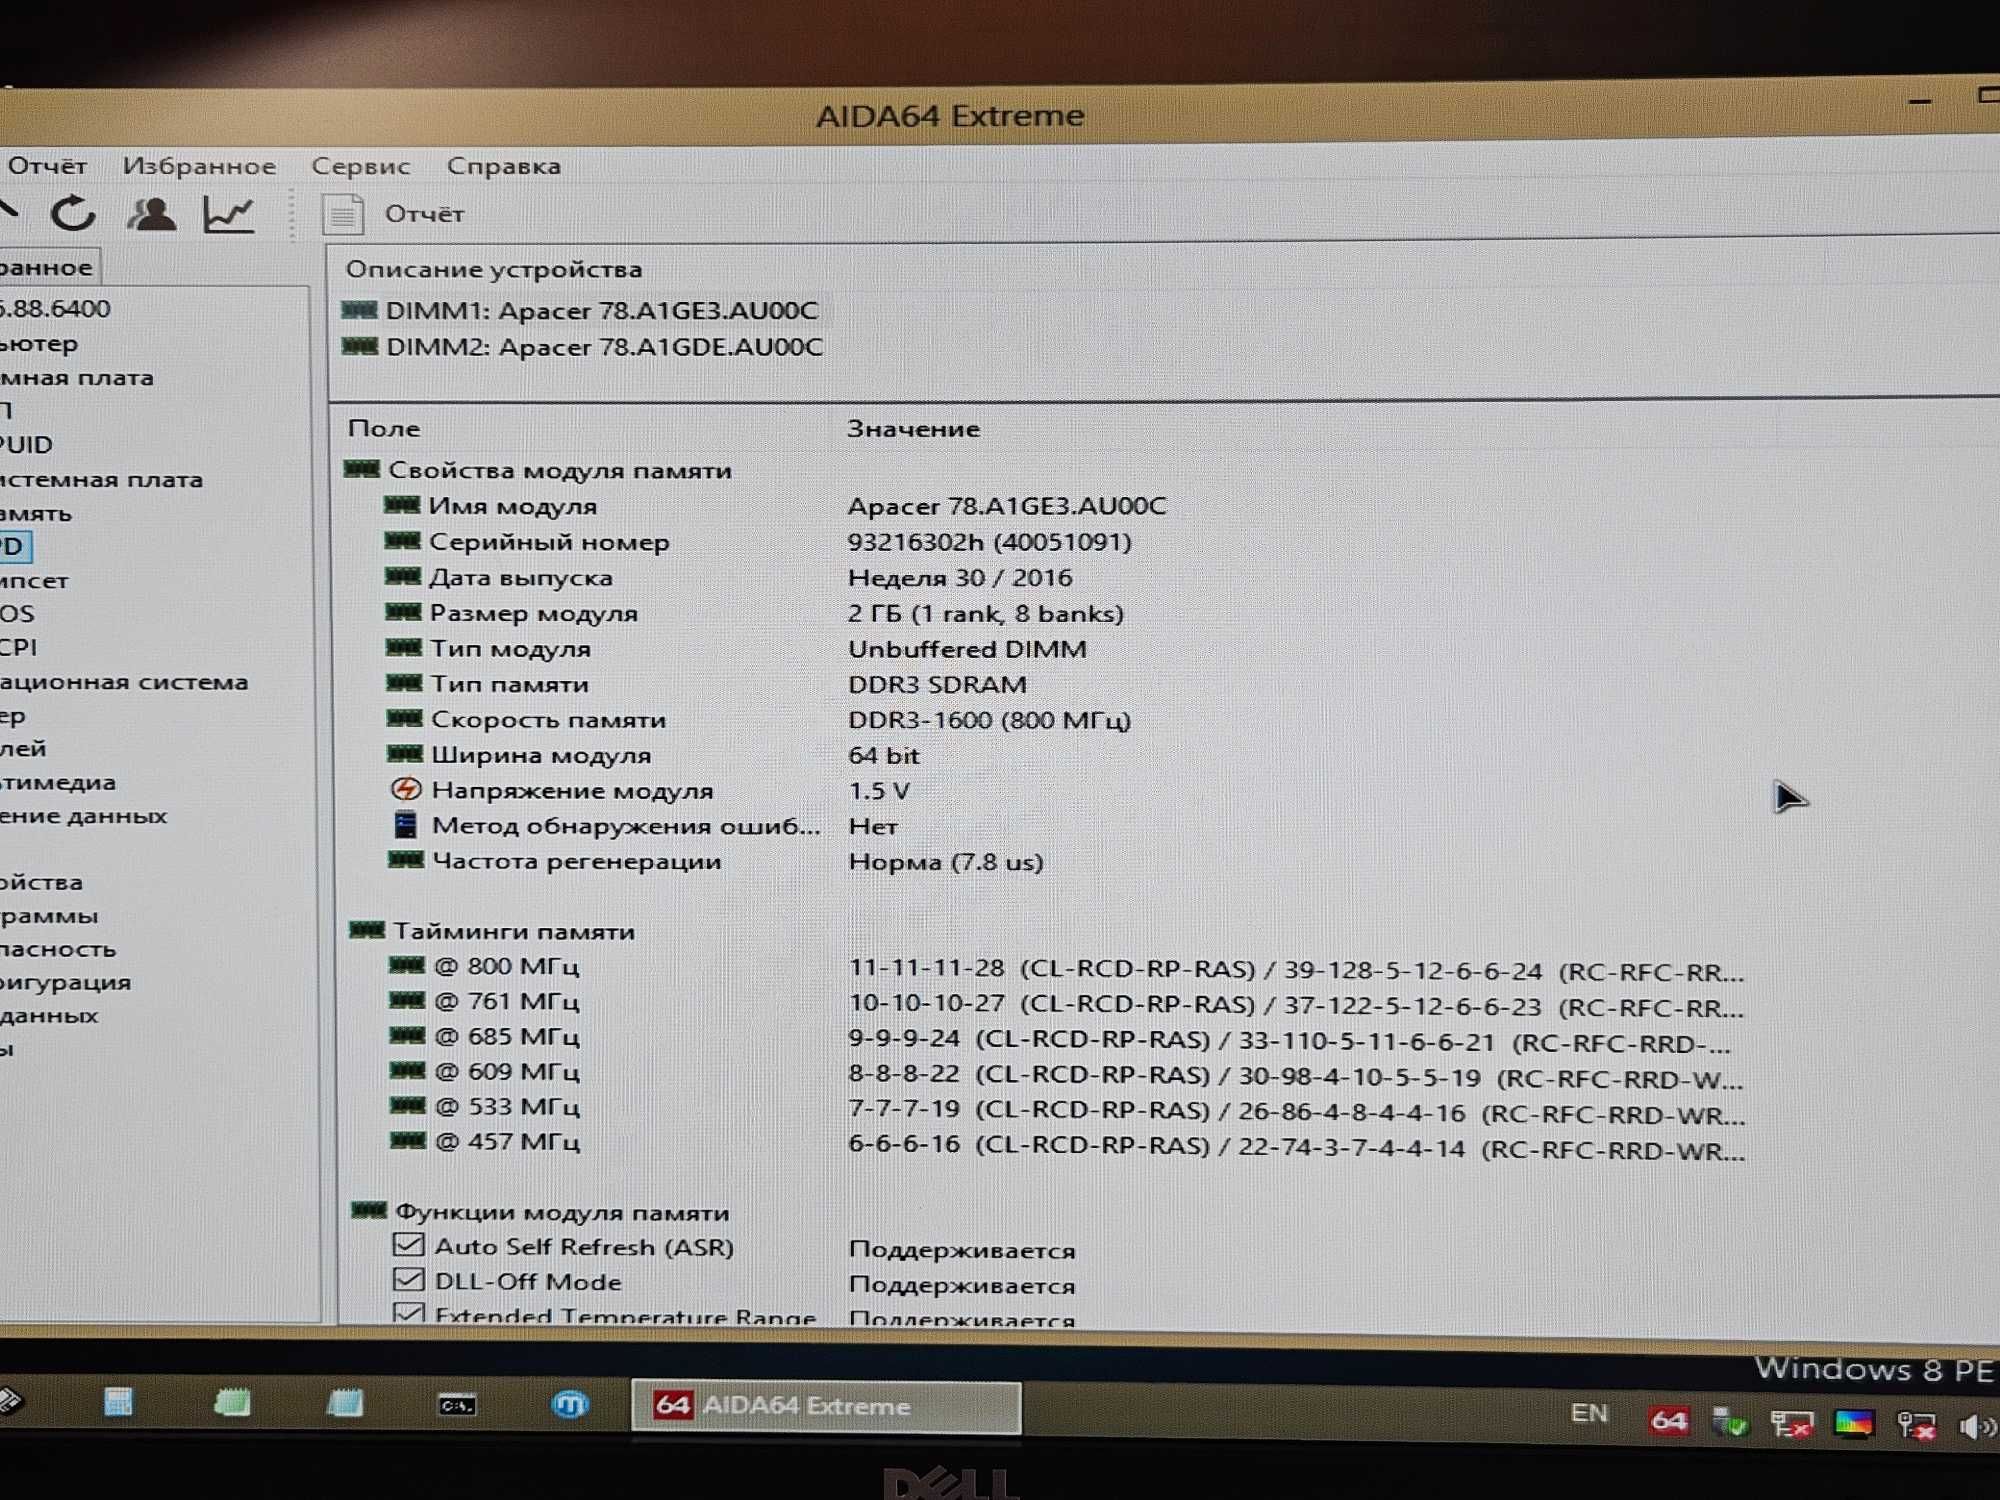Select the @ 609 МГц timing row
The width and height of the screenshot is (2000, 1500).
pyautogui.click(x=1066, y=1073)
